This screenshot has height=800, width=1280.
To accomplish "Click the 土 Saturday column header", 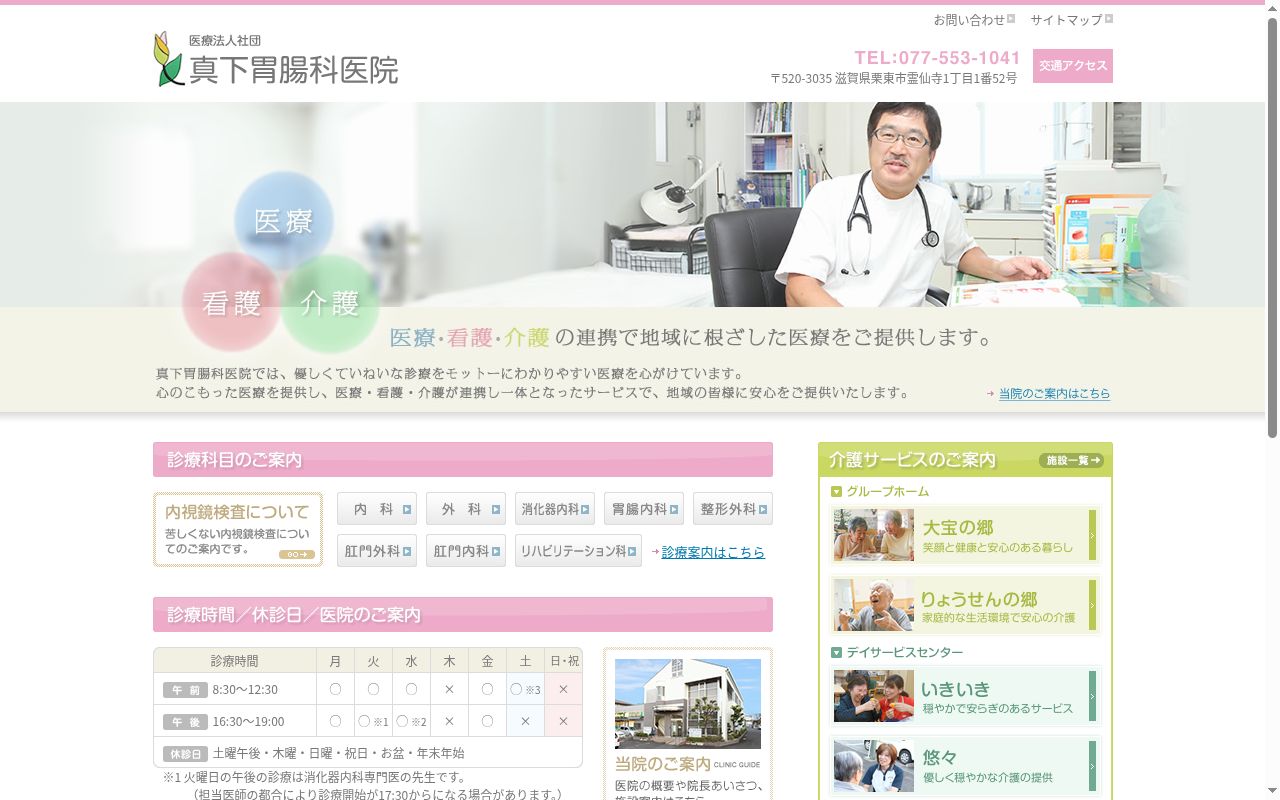I will [x=525, y=661].
